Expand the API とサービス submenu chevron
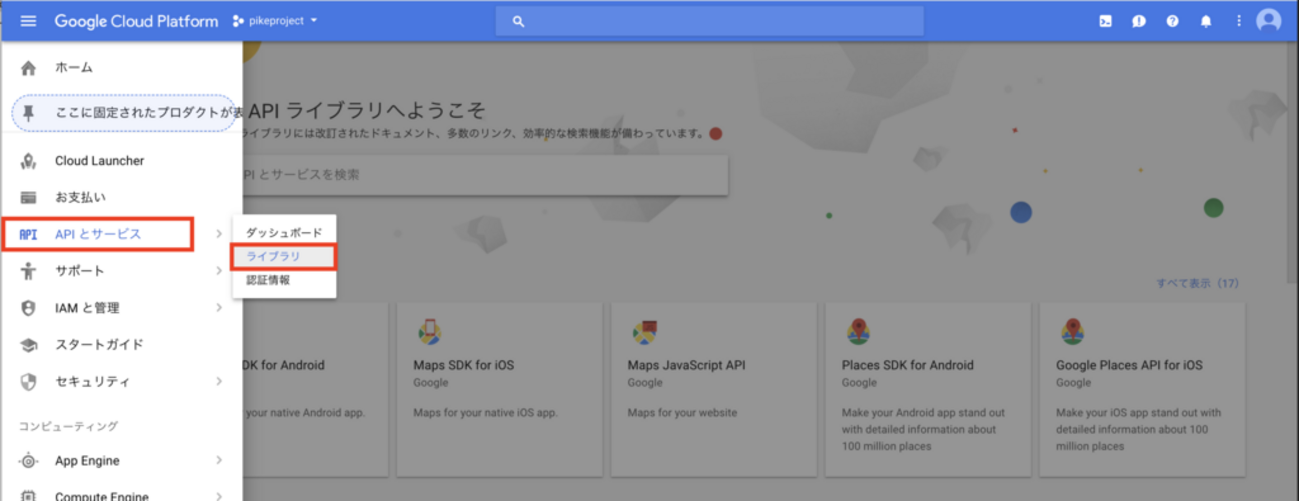Image resolution: width=1299 pixels, height=501 pixels. point(219,234)
